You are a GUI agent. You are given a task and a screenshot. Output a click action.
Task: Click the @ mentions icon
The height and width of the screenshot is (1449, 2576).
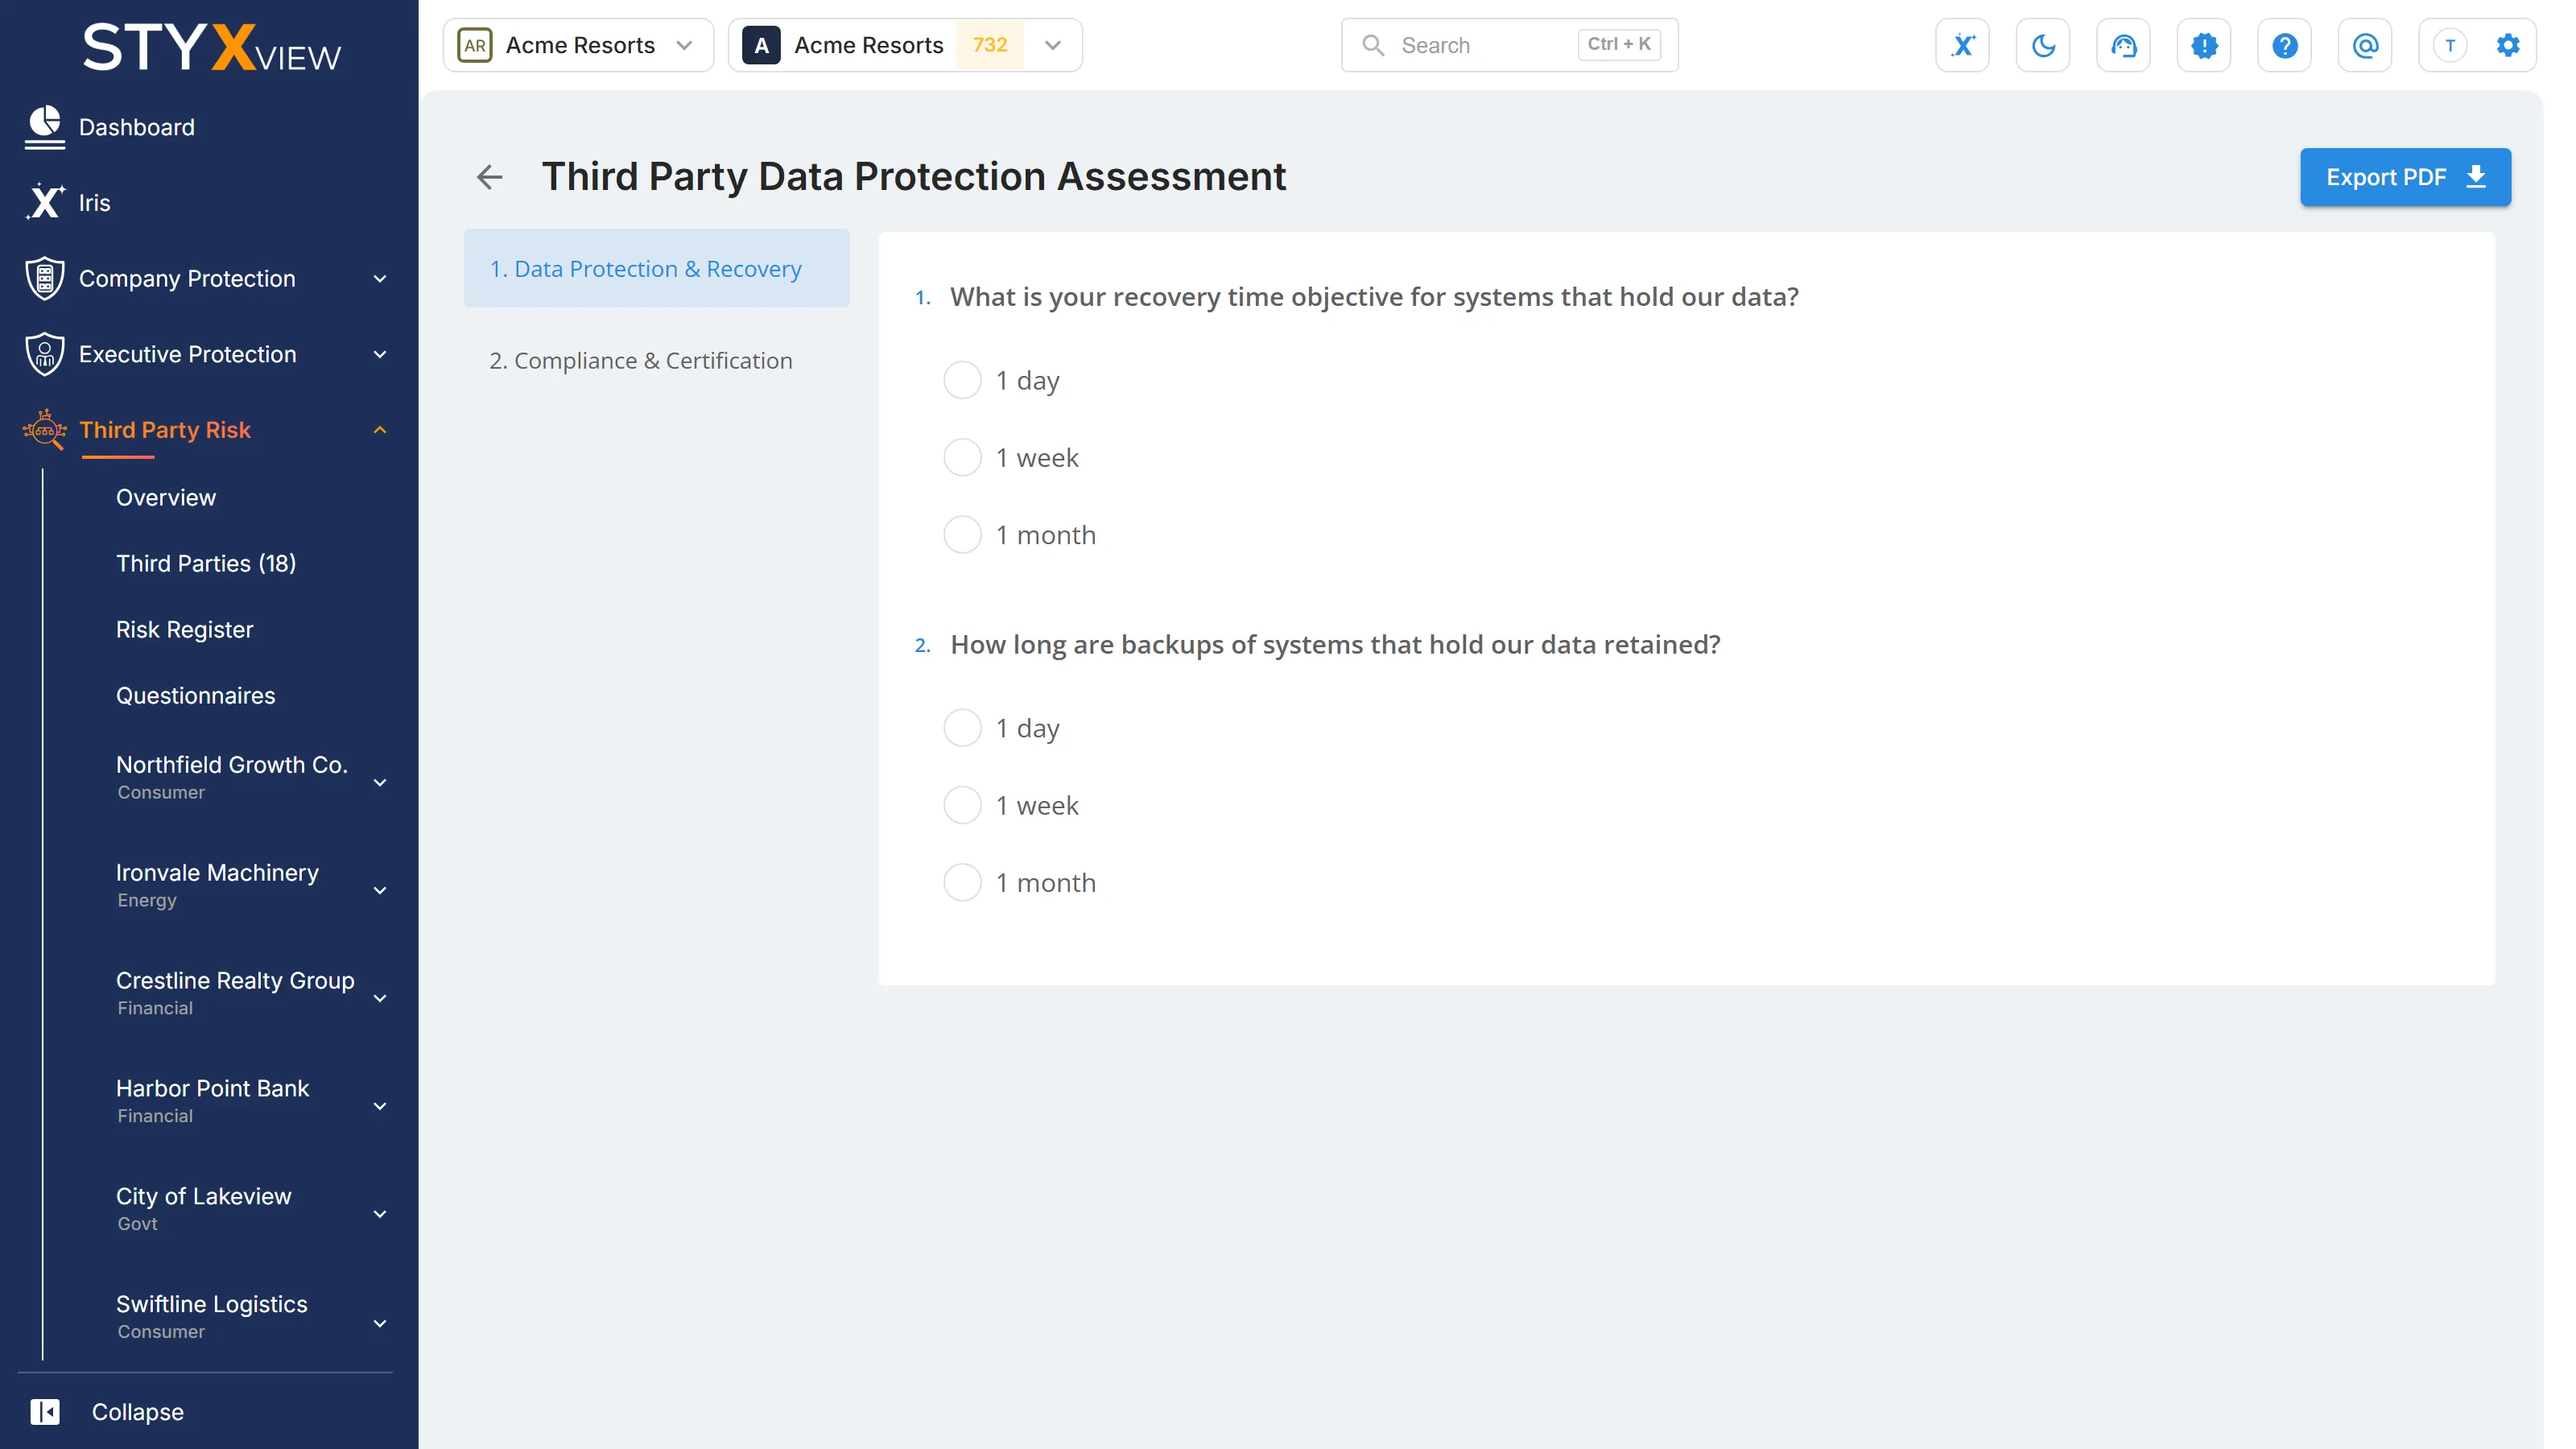[2365, 45]
